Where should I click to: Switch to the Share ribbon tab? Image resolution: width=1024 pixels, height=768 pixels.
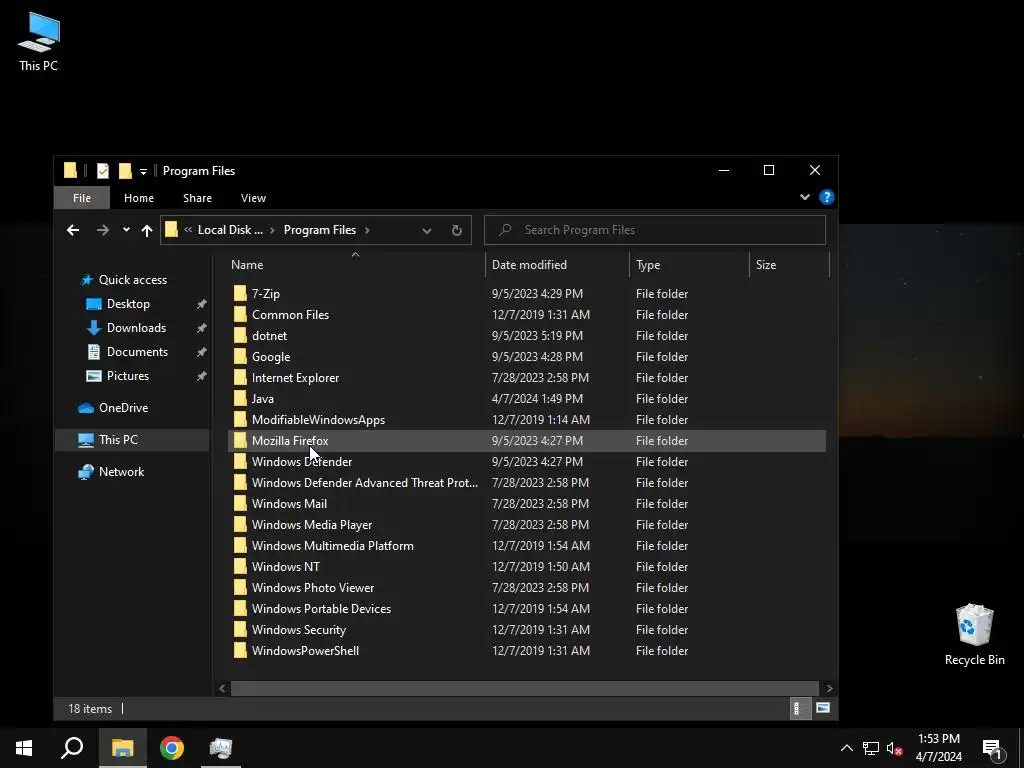click(197, 198)
